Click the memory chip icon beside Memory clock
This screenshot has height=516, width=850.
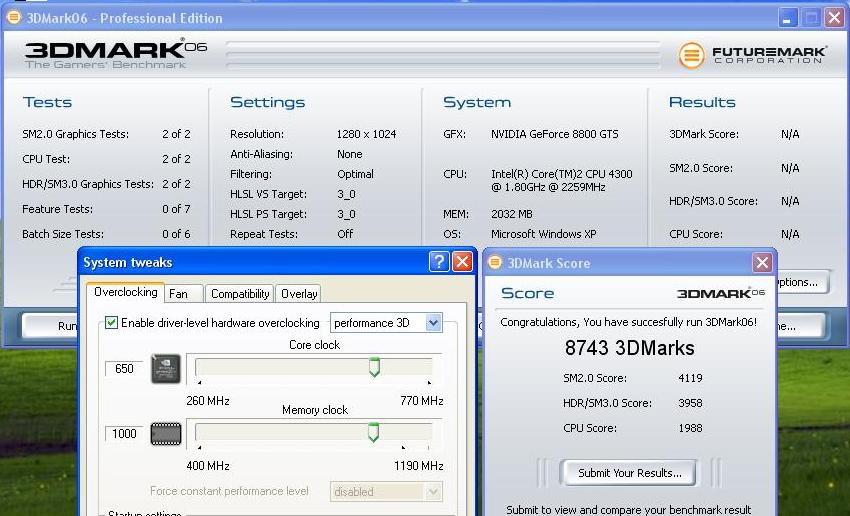(x=165, y=434)
